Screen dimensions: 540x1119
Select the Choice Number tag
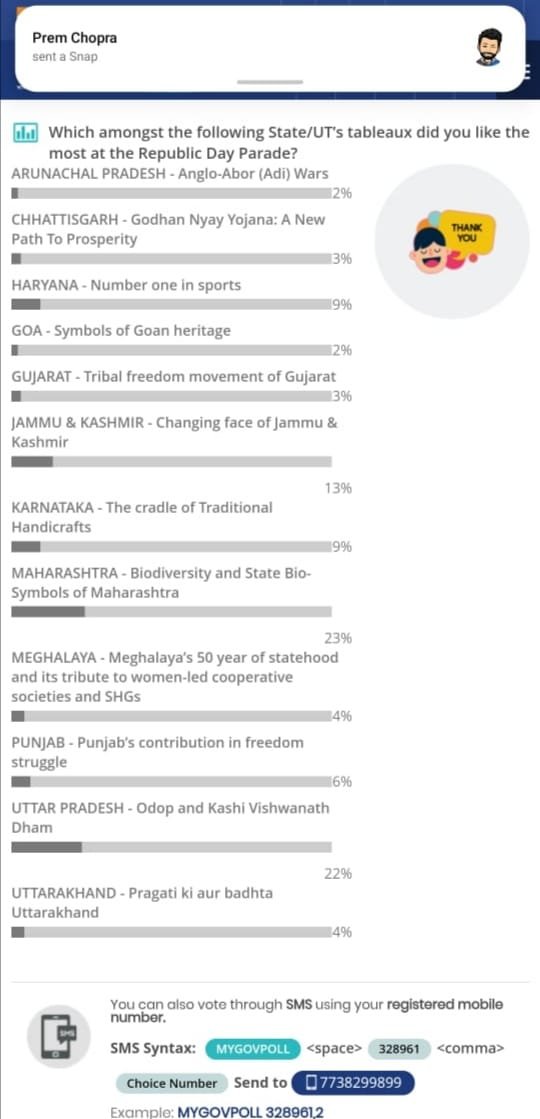[171, 1083]
